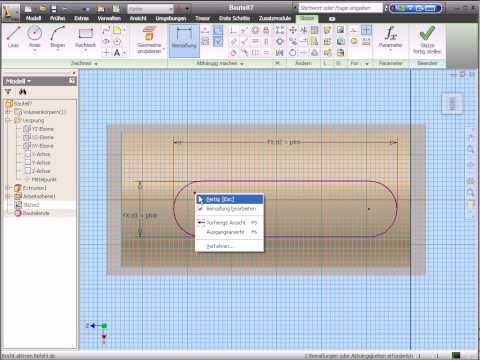
Task: Choose Ausgangsansicht in context menu
Action: (229, 232)
